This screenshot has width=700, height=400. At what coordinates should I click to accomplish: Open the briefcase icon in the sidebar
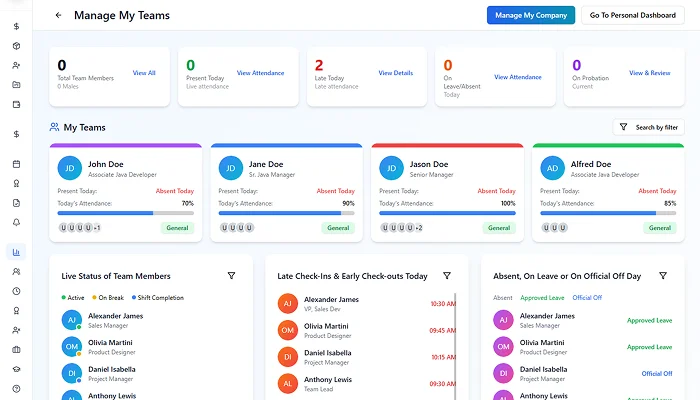tap(16, 349)
